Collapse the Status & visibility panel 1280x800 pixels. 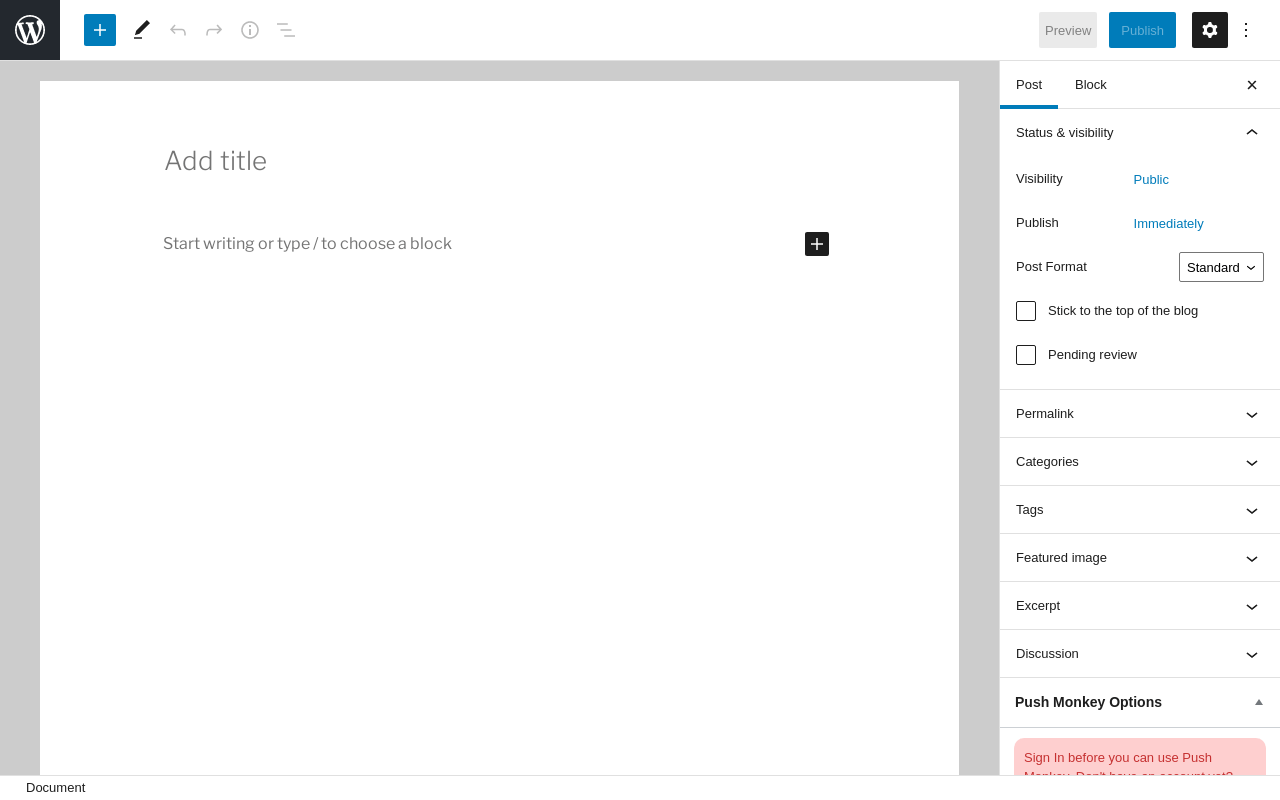[x=1140, y=133]
